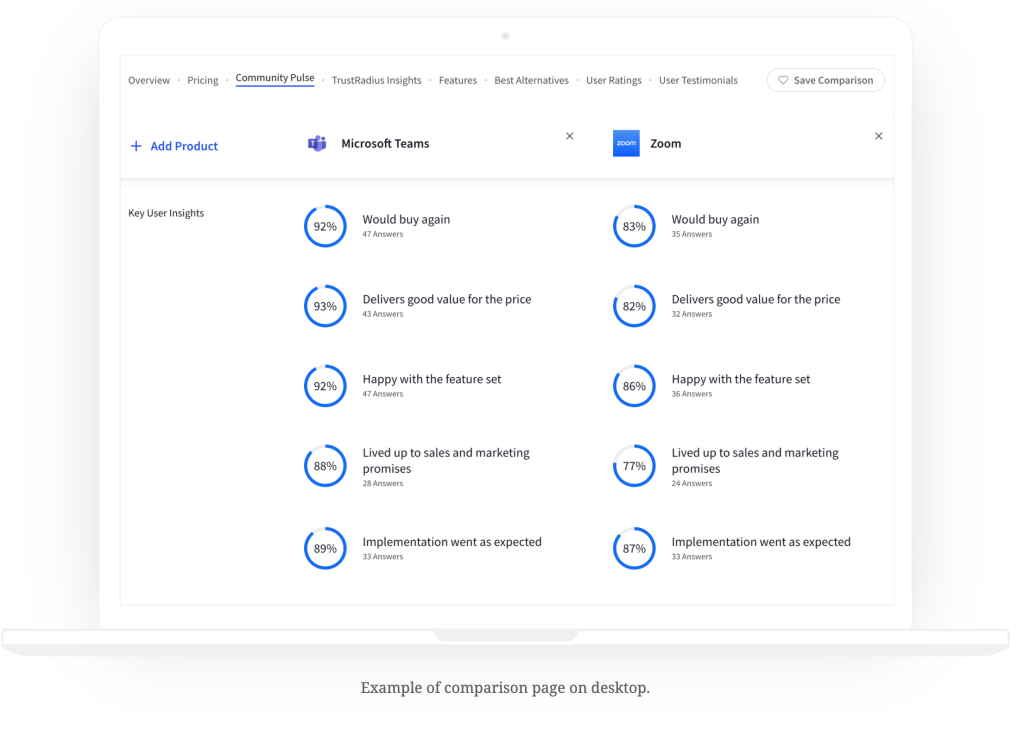This screenshot has width=1024, height=730.
Task: Open the Overview tab
Action: click(x=149, y=81)
